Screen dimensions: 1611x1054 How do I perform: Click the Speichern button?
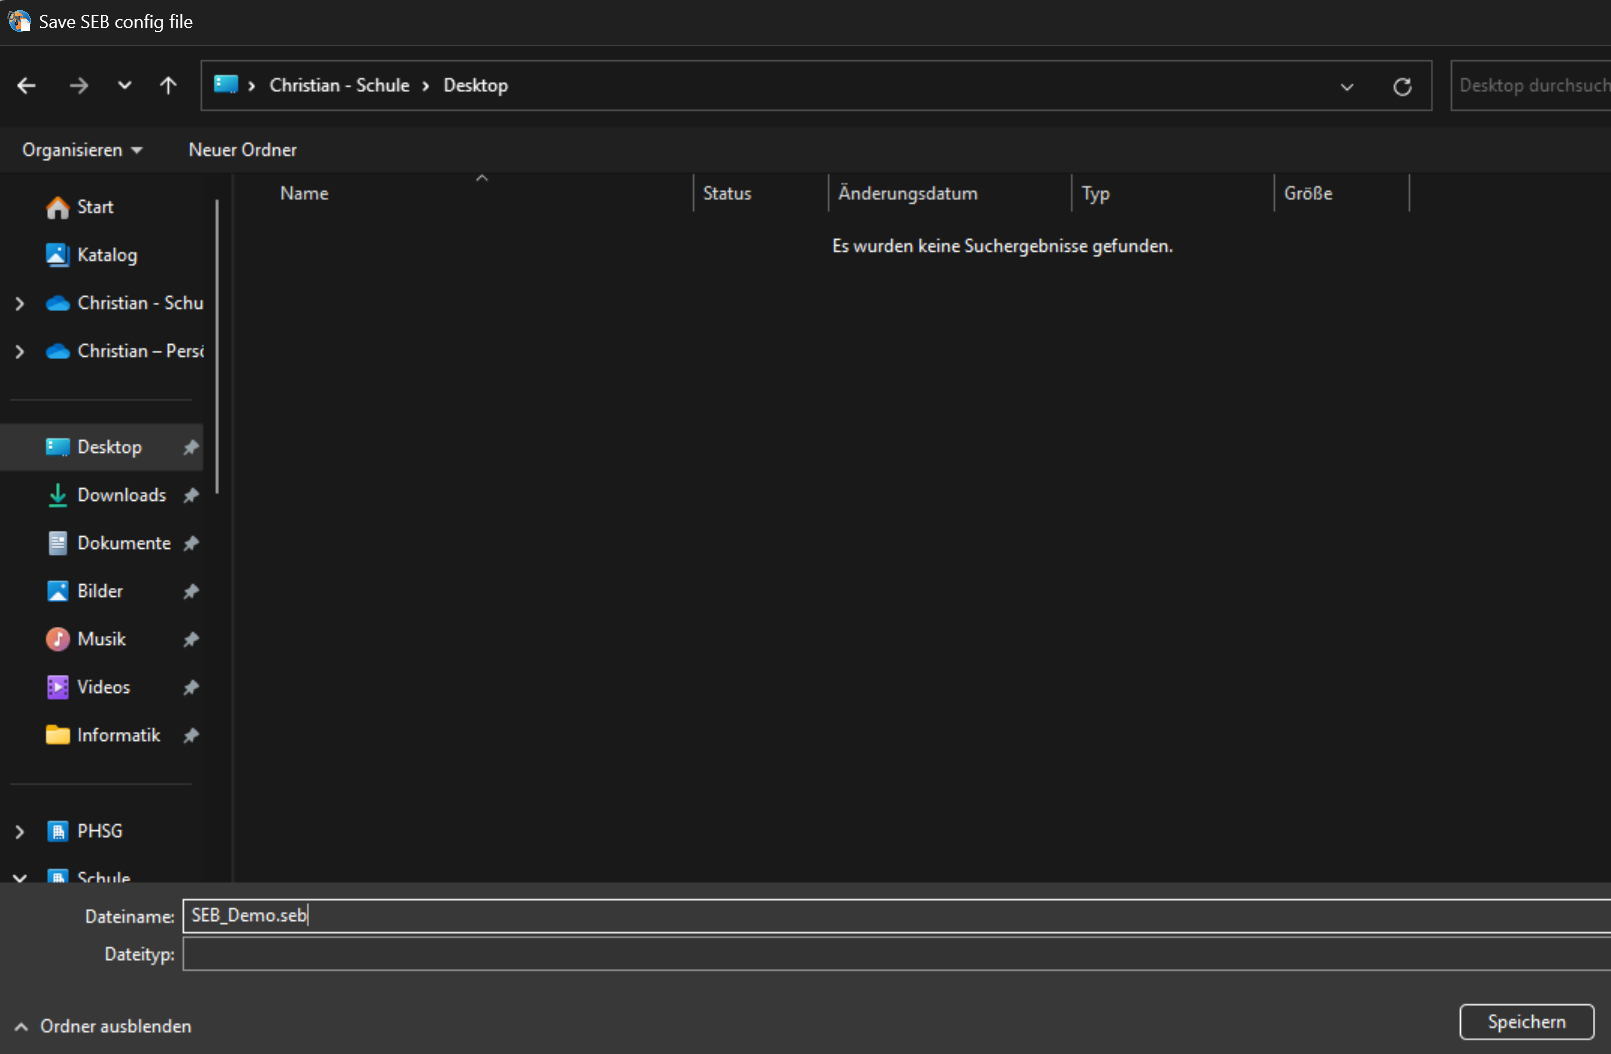pyautogui.click(x=1526, y=1021)
